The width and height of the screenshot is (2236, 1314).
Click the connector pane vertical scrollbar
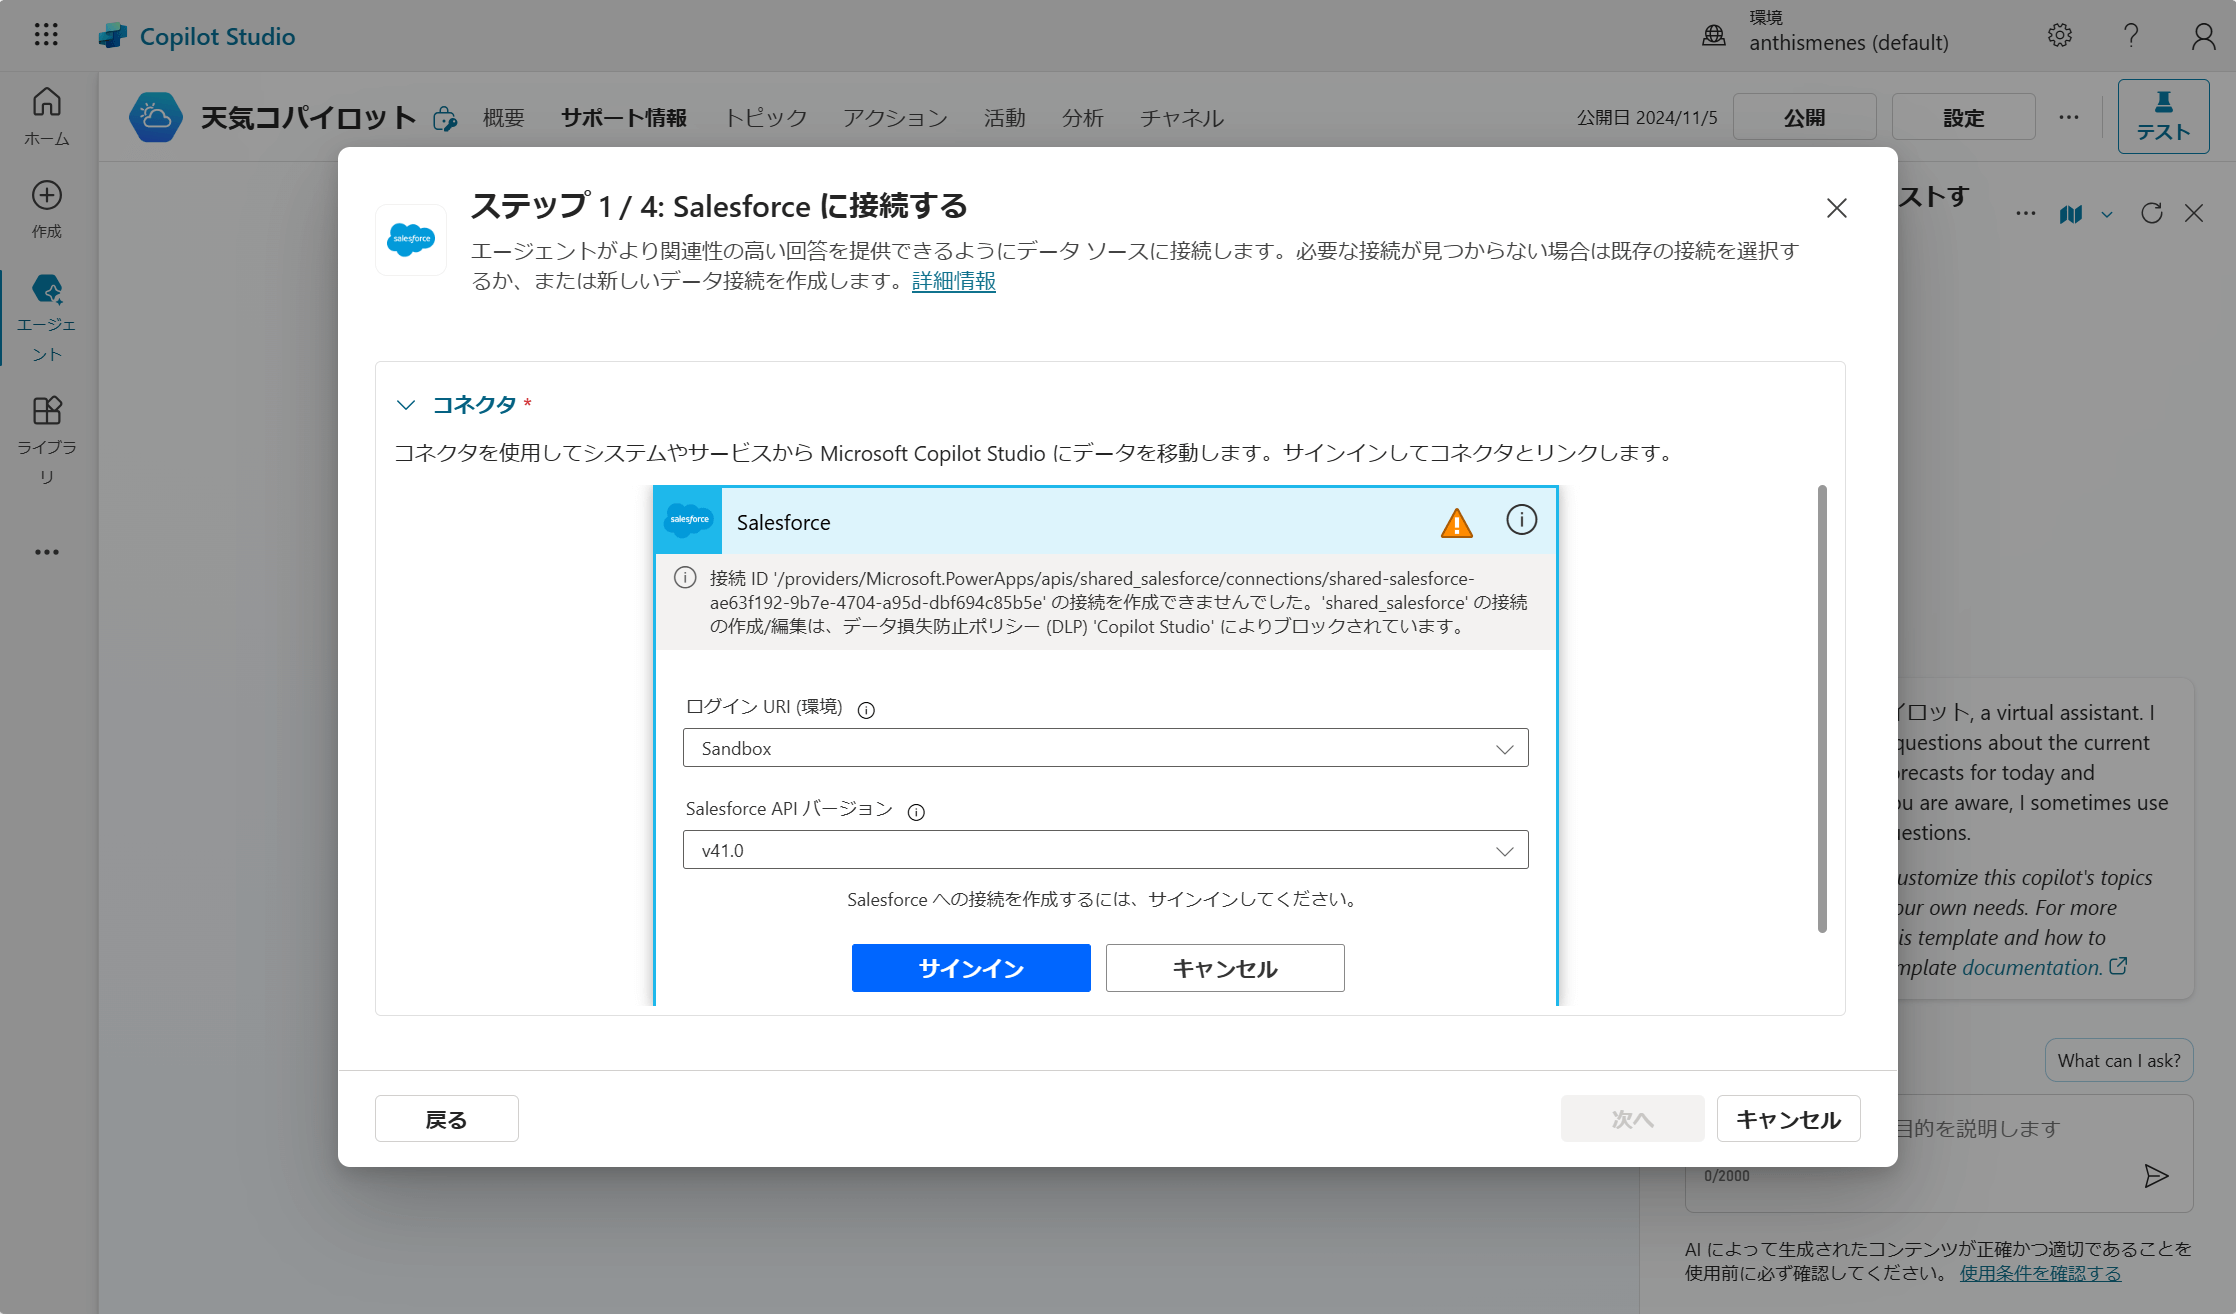[1822, 709]
